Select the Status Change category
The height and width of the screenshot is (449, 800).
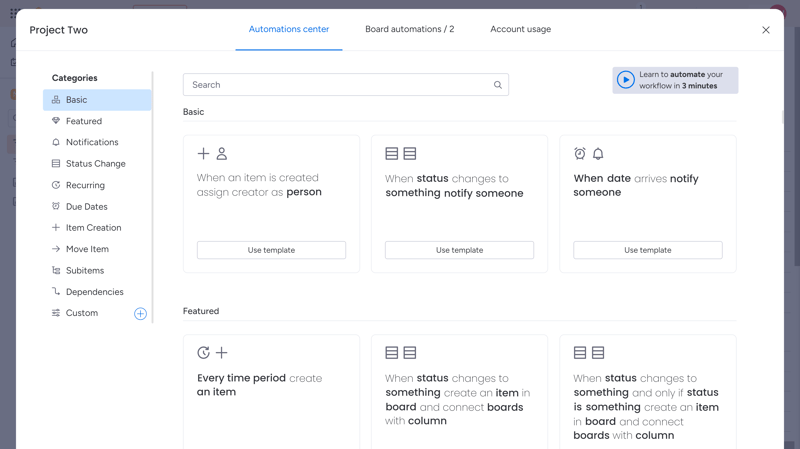pyautogui.click(x=95, y=164)
